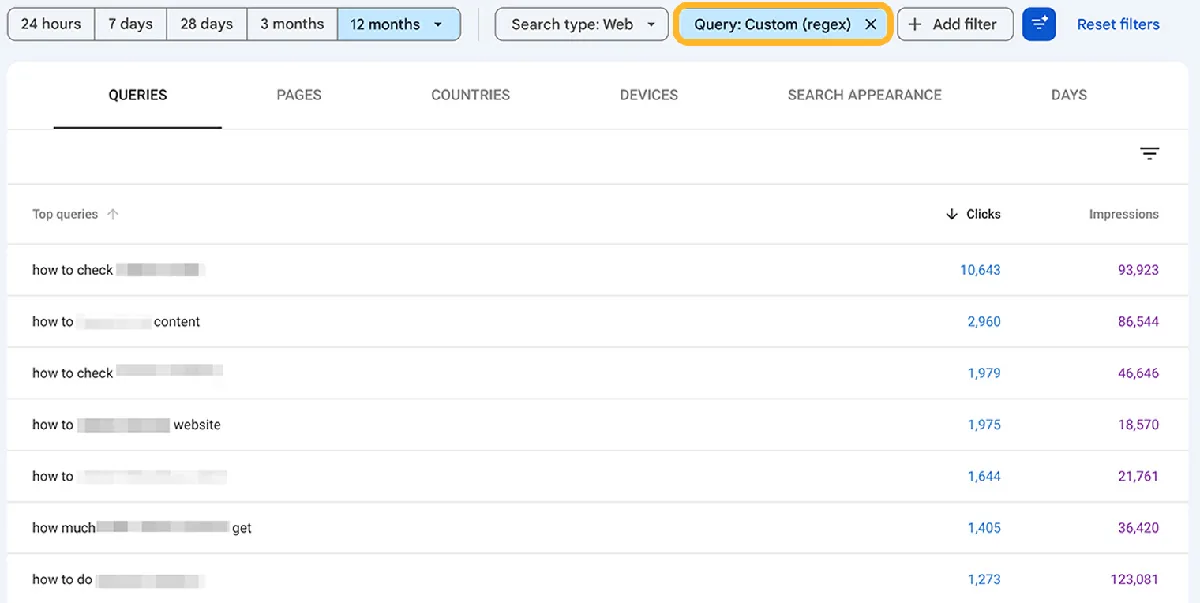Viewport: 1200px width, 603px height.
Task: Select query ending with 'website'
Action: click(x=126, y=425)
